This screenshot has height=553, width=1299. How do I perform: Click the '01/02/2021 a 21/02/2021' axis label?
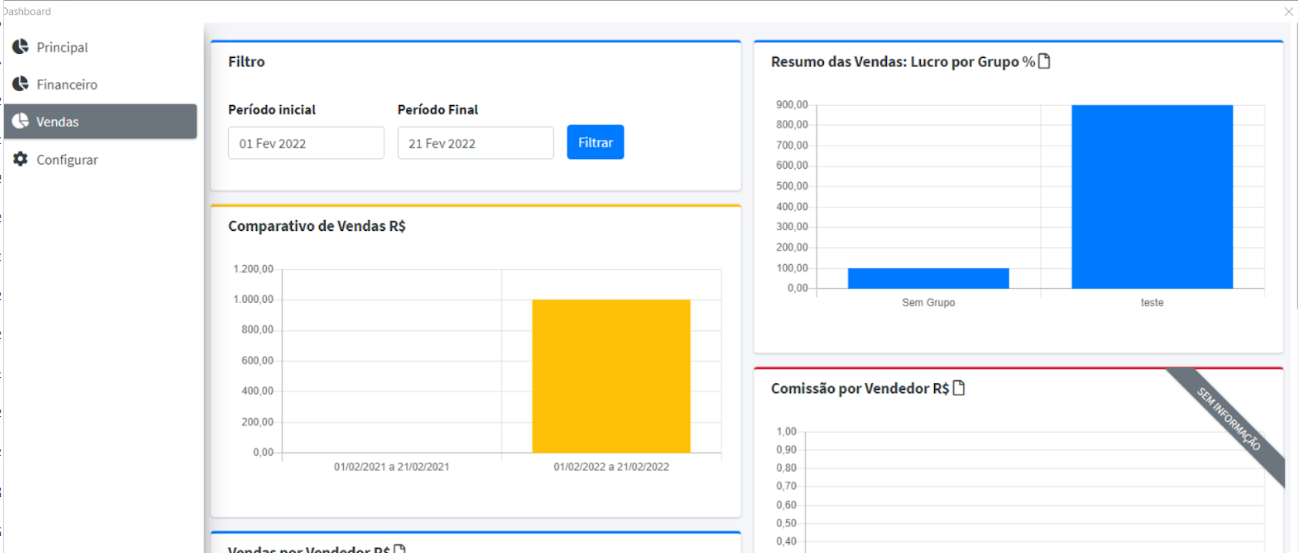[392, 467]
